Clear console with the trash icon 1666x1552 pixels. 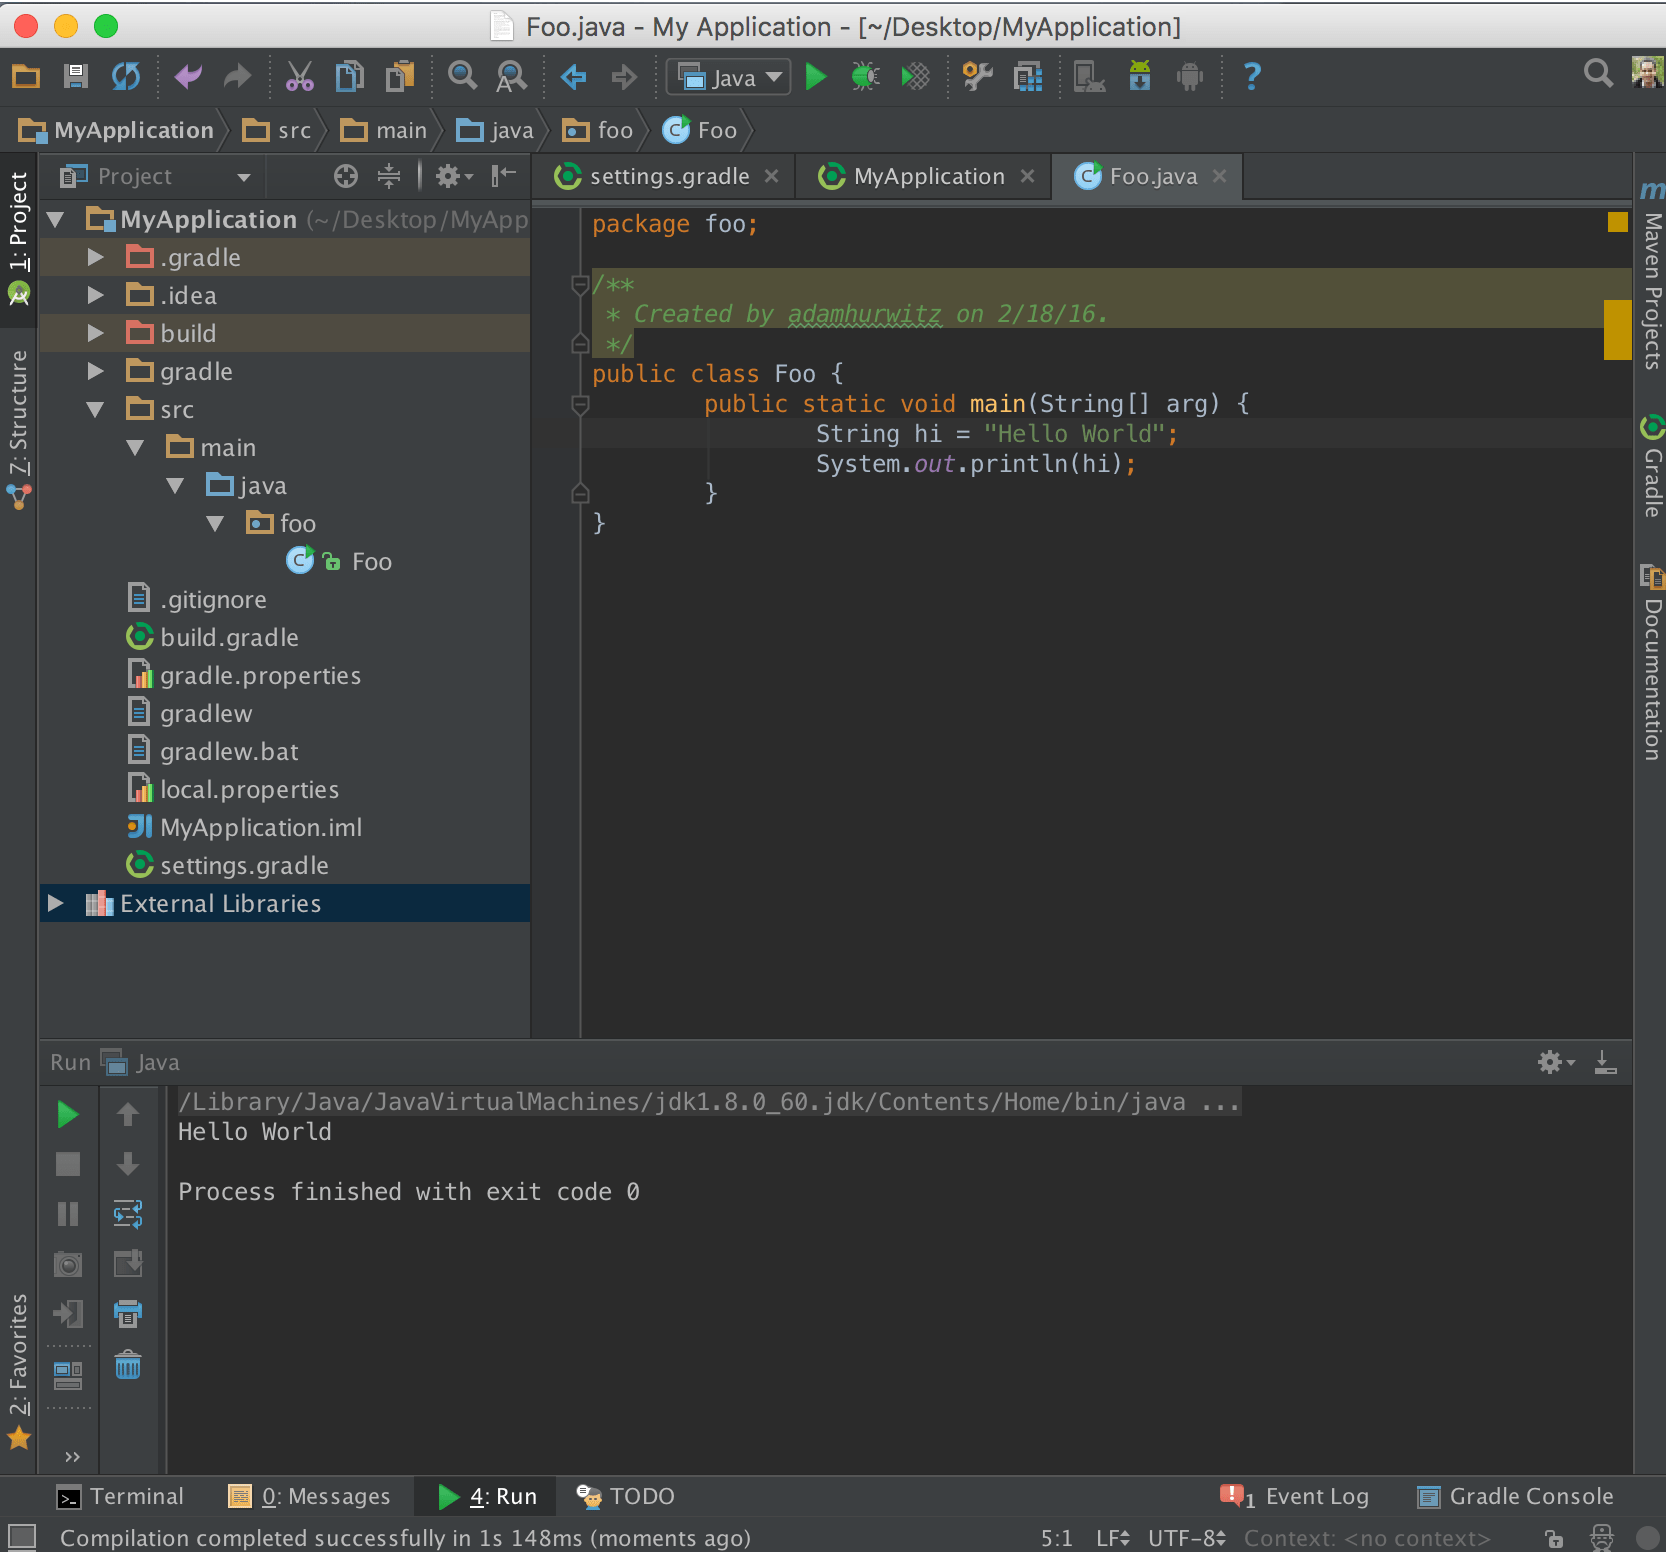pyautogui.click(x=128, y=1365)
